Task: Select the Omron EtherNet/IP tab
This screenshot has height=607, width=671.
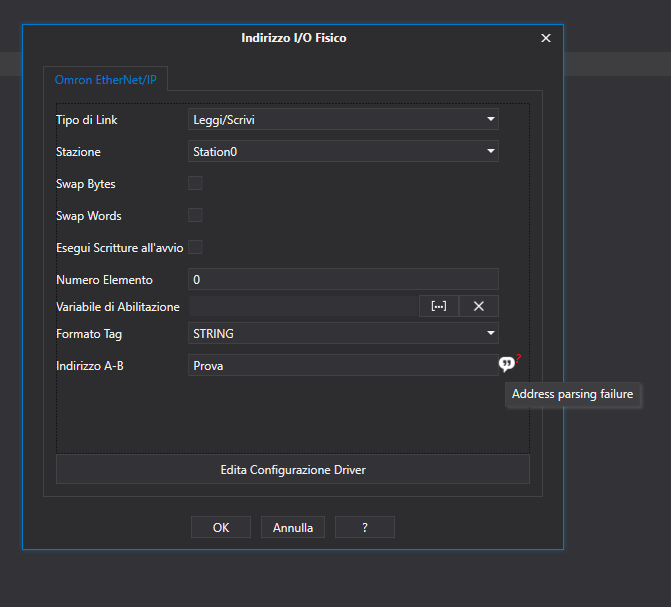Action: 106,80
